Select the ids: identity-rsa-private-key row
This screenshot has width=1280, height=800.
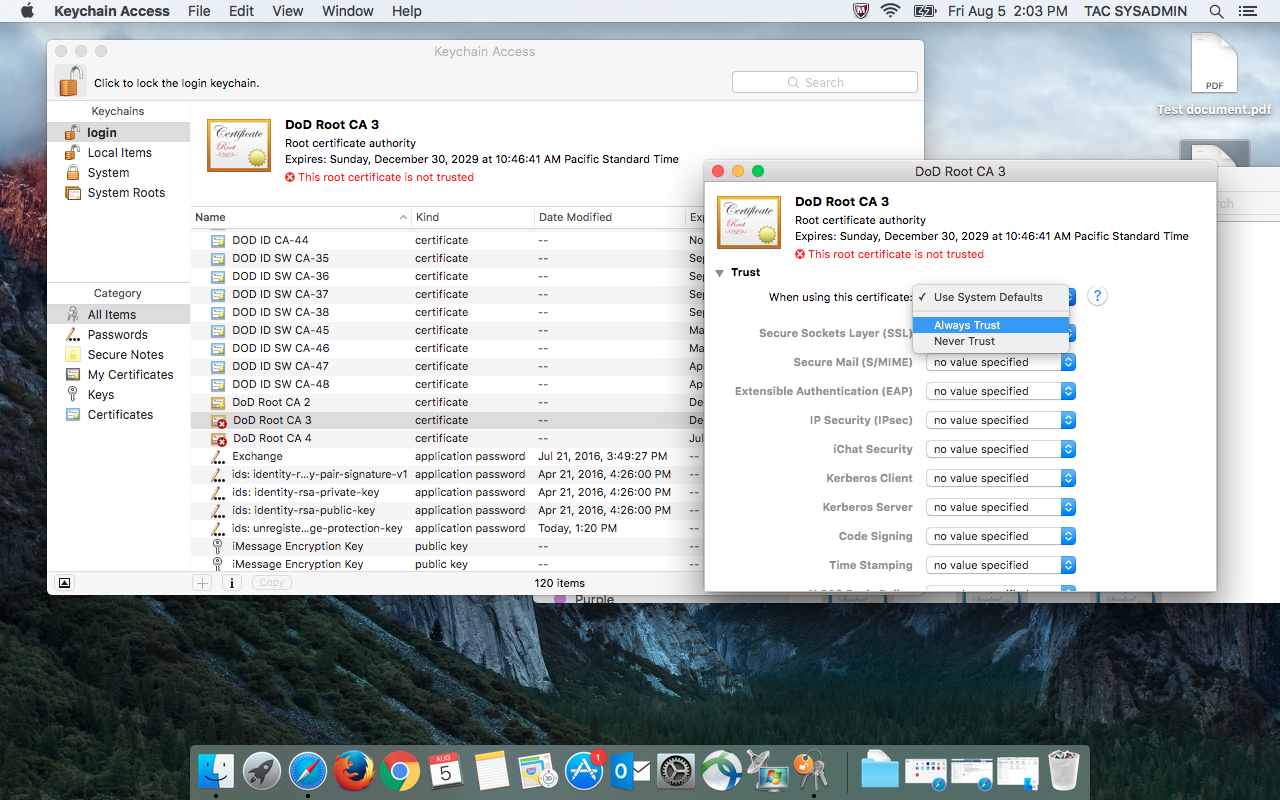click(x=447, y=492)
